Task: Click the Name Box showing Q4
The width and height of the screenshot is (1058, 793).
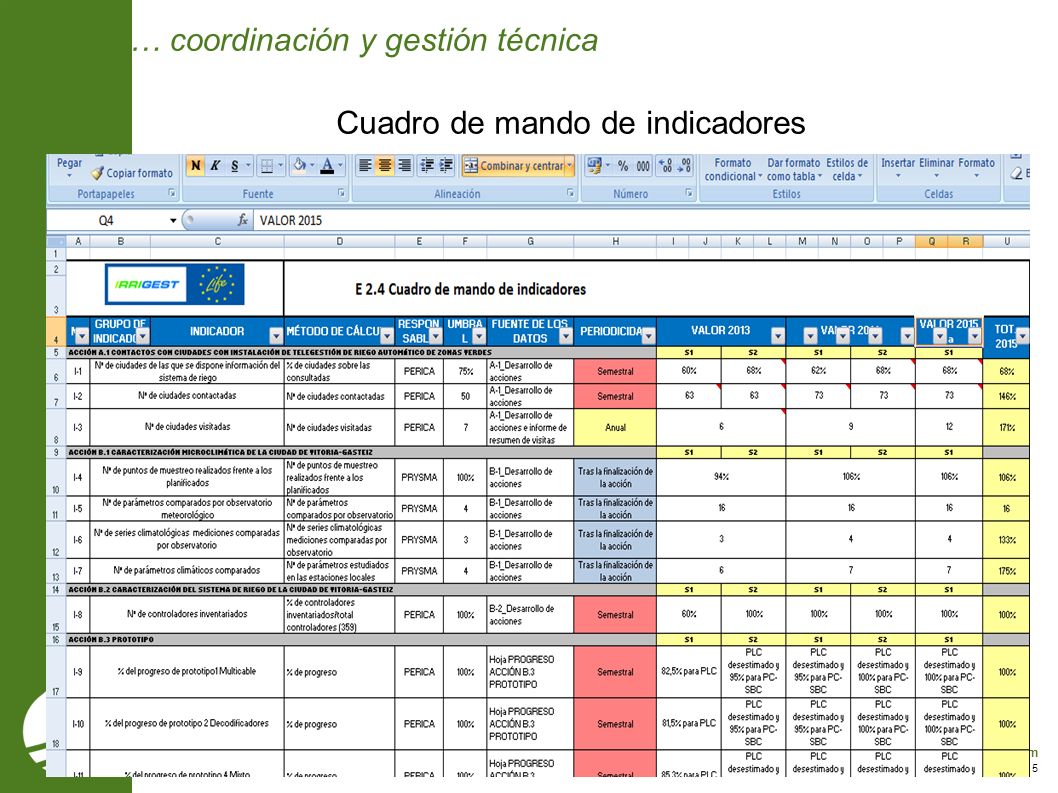Action: pyautogui.click(x=107, y=221)
